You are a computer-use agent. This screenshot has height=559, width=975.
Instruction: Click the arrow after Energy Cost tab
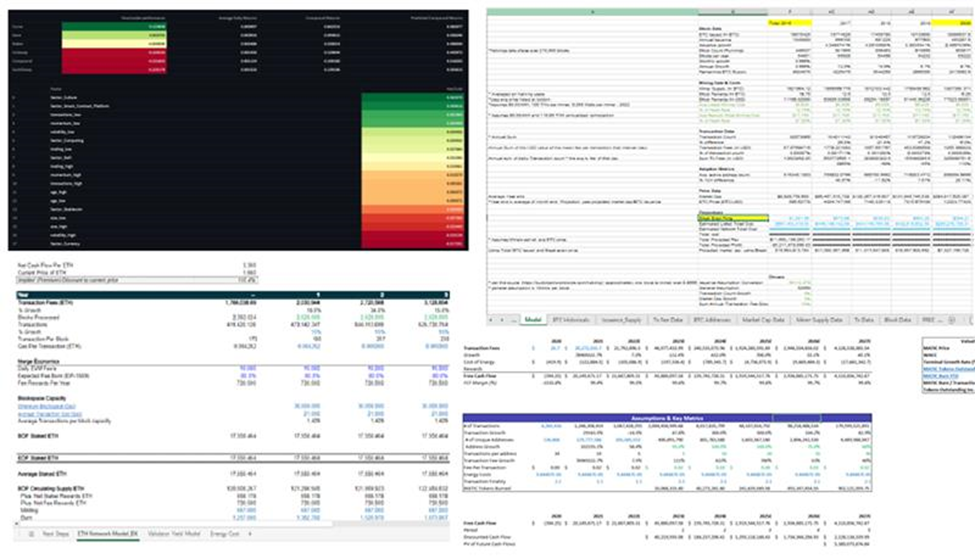(x=250, y=534)
